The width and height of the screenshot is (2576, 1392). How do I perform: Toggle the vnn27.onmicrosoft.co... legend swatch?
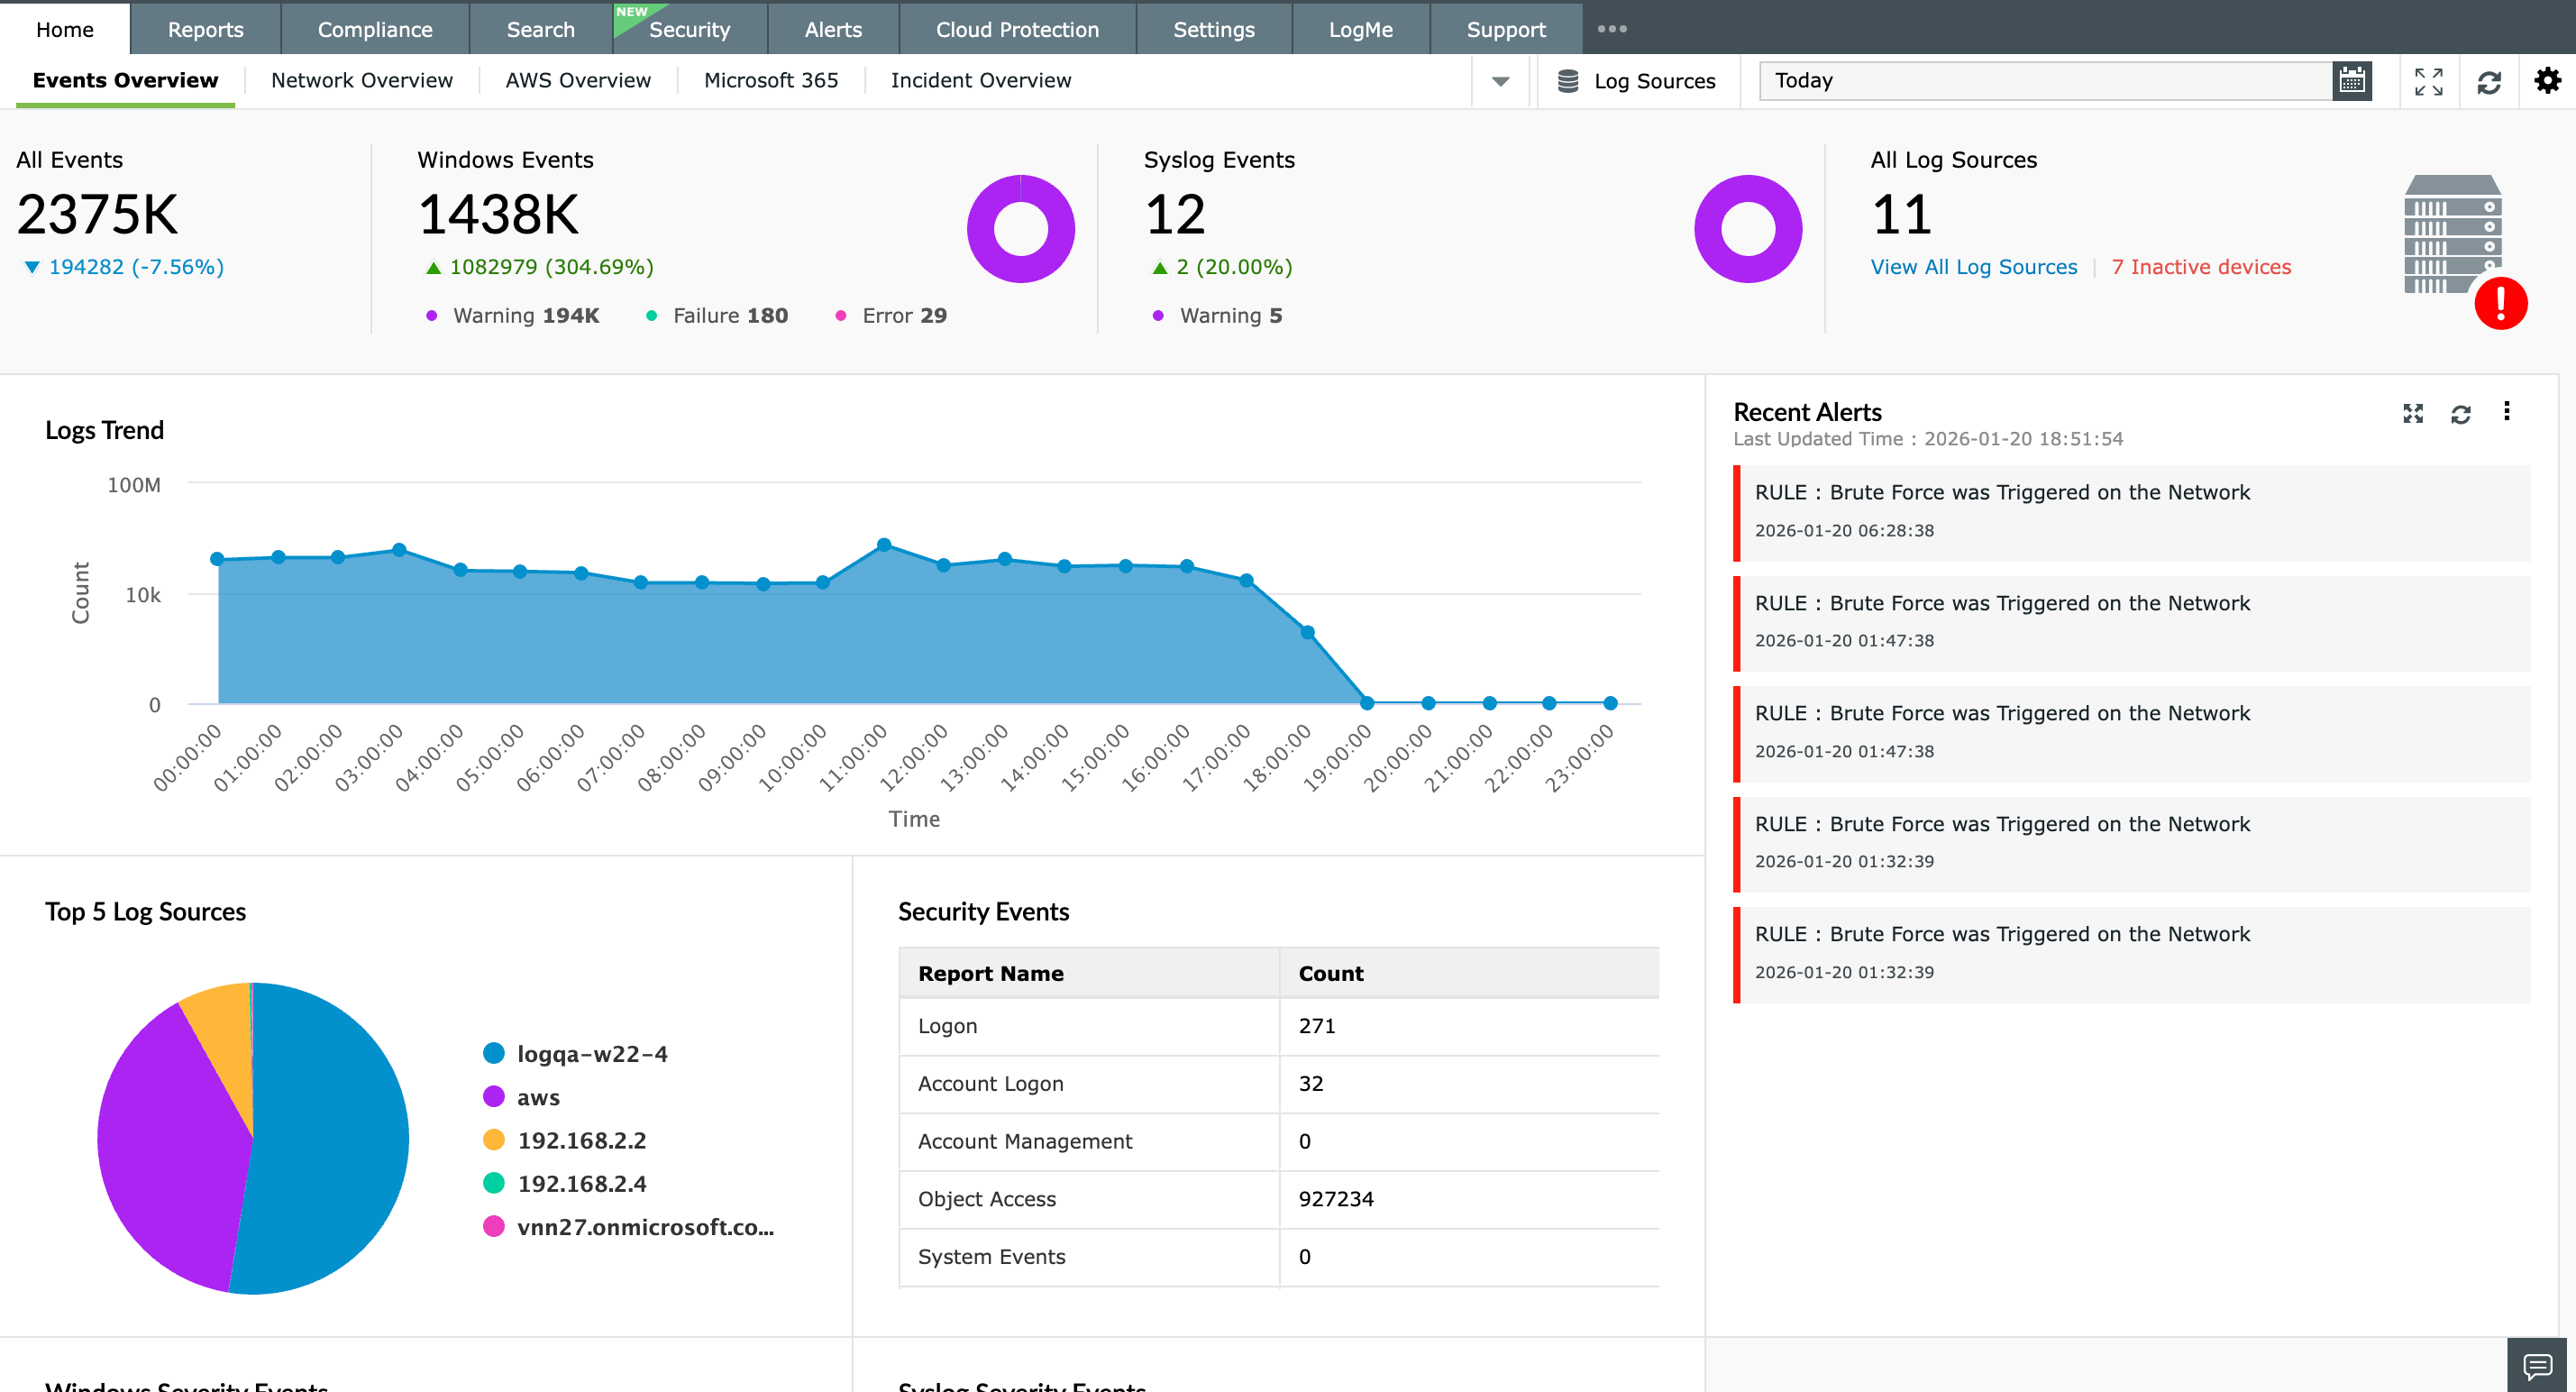point(494,1226)
